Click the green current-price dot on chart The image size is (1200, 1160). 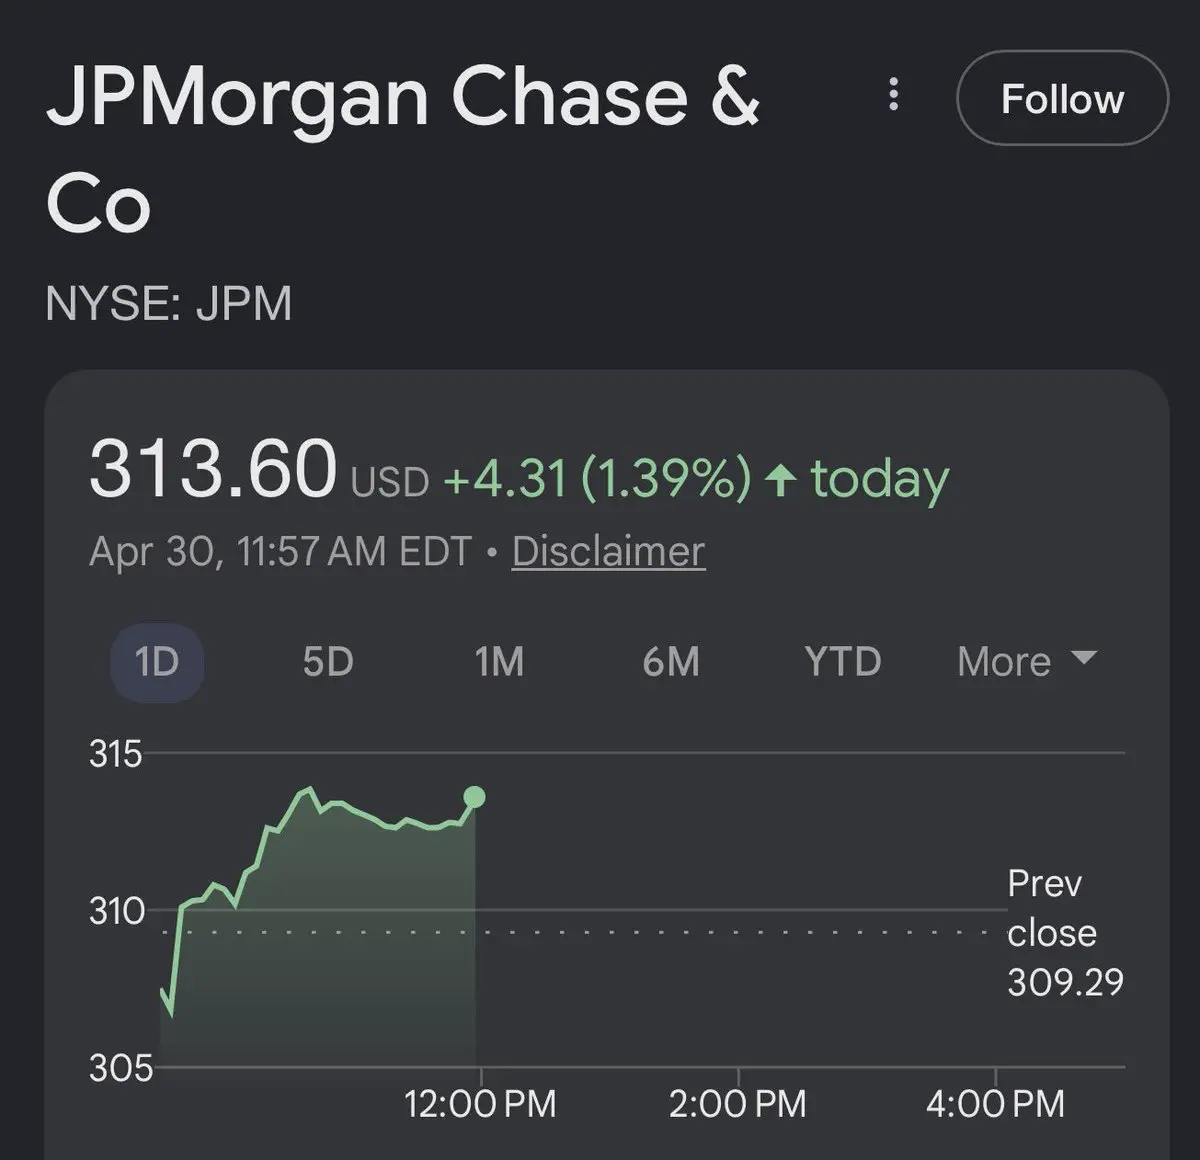[474, 797]
